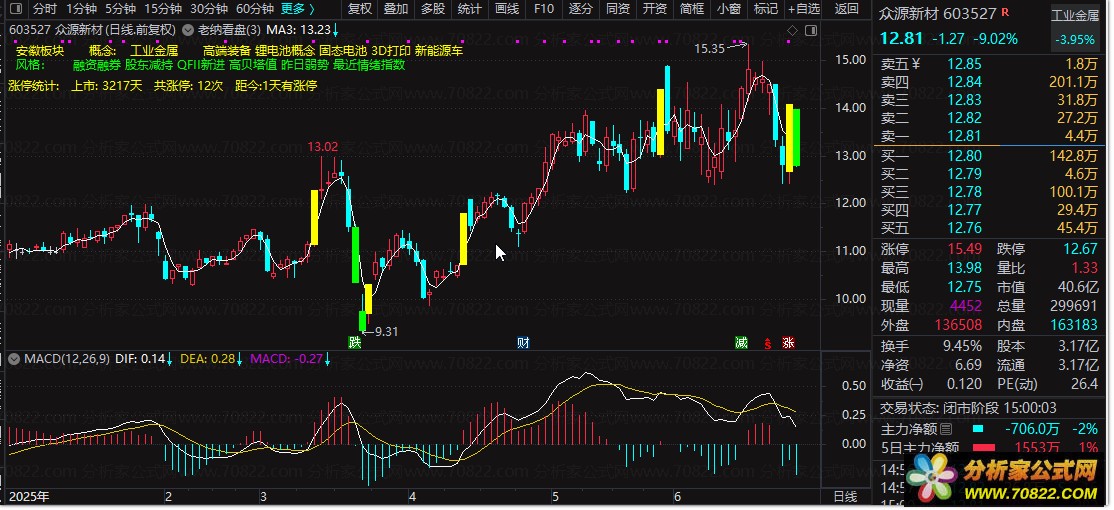Open the 小窗 mini window

tap(728, 9)
